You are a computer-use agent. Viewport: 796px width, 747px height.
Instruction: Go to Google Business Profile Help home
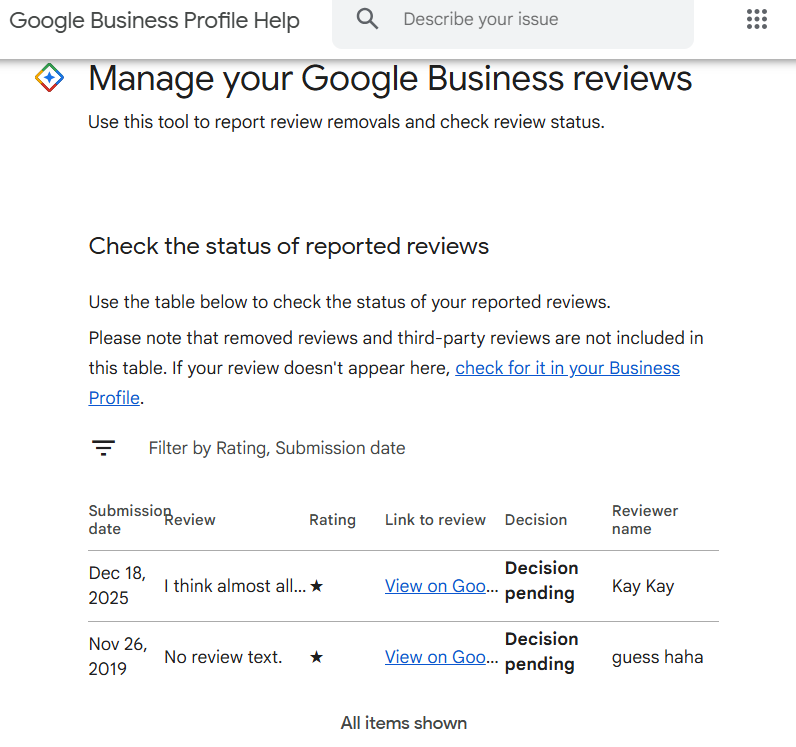tap(154, 21)
